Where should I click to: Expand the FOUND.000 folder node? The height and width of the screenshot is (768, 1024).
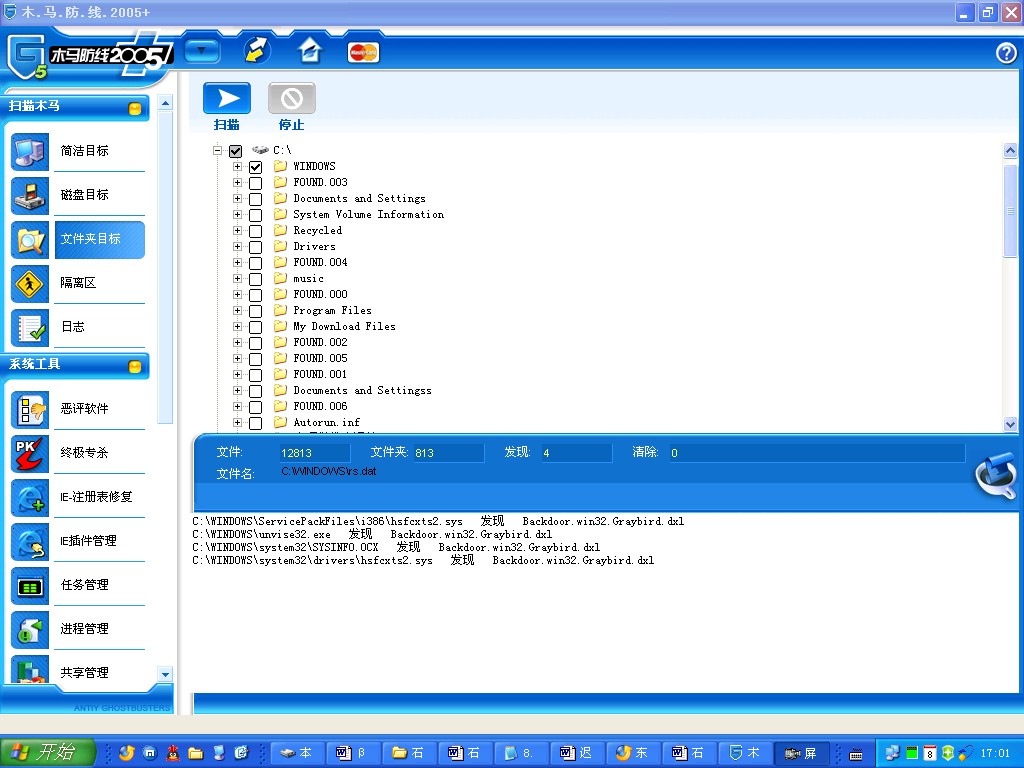coord(237,295)
